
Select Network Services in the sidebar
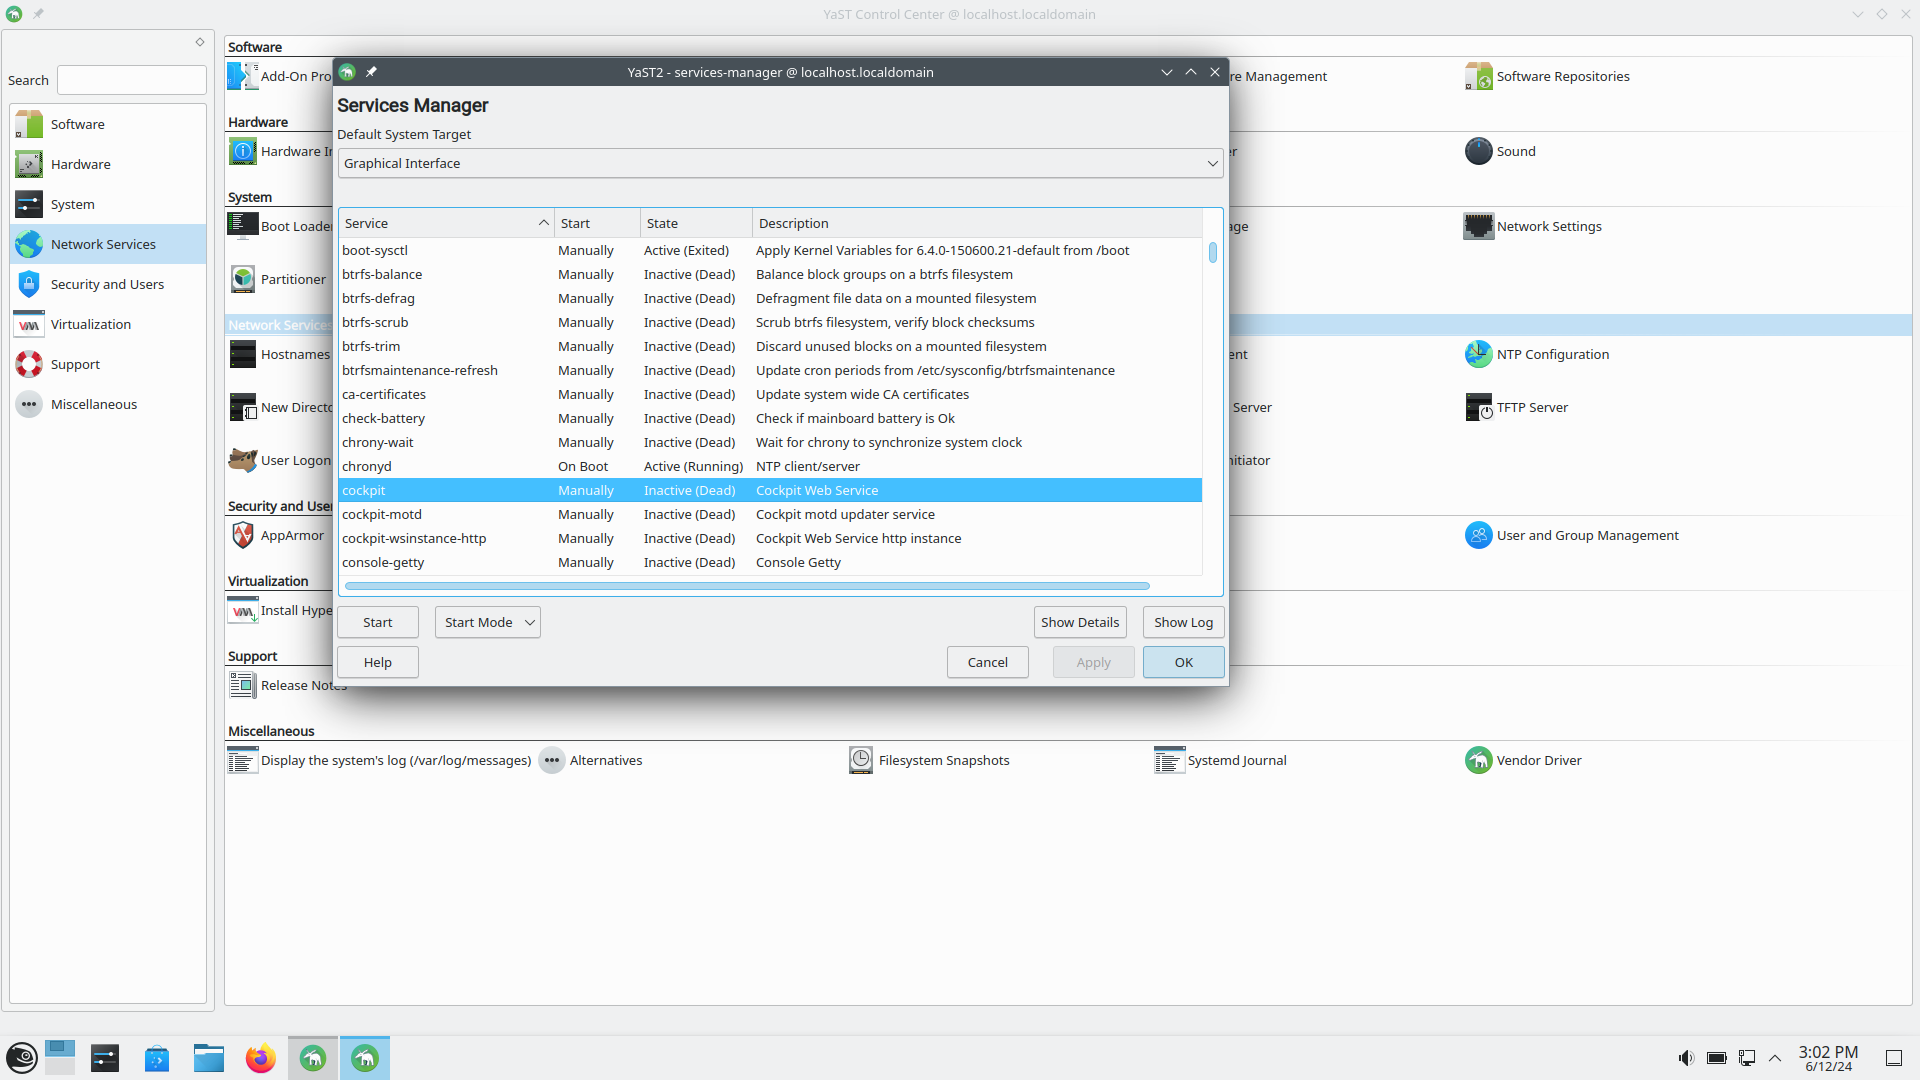pos(108,244)
